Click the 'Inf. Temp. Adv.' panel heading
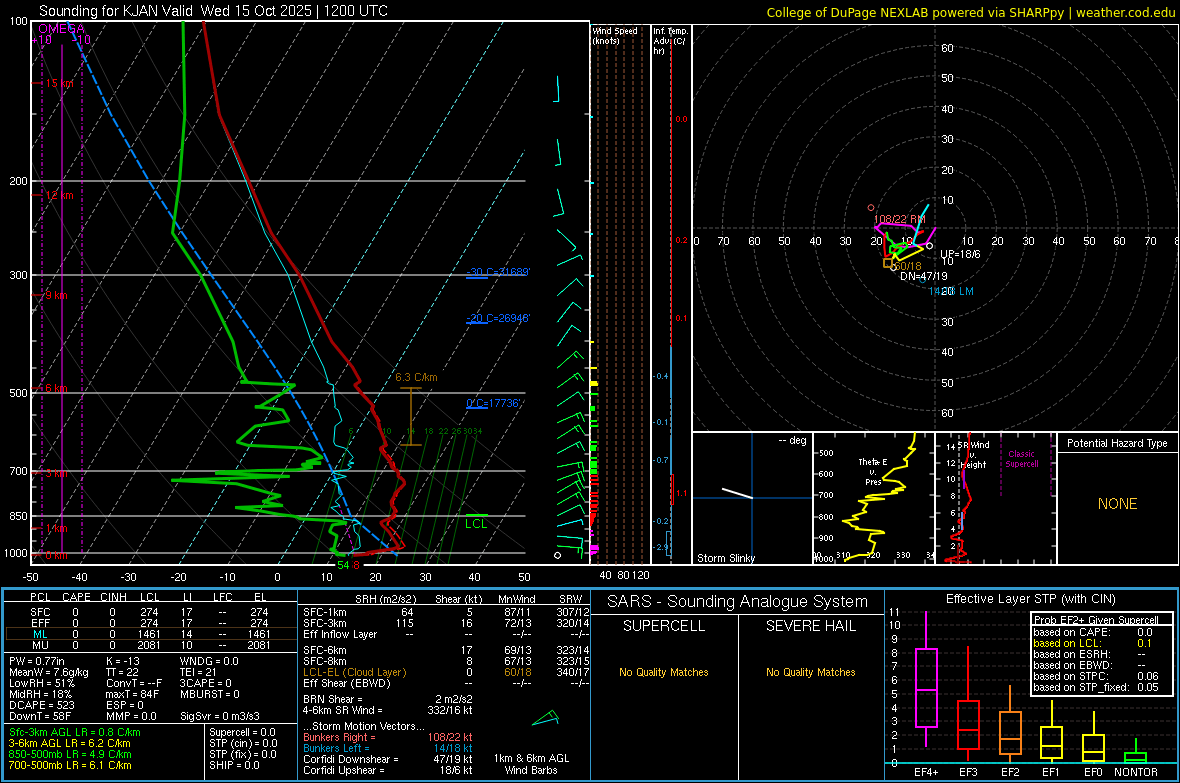This screenshot has height=783, width=1180. (670, 41)
